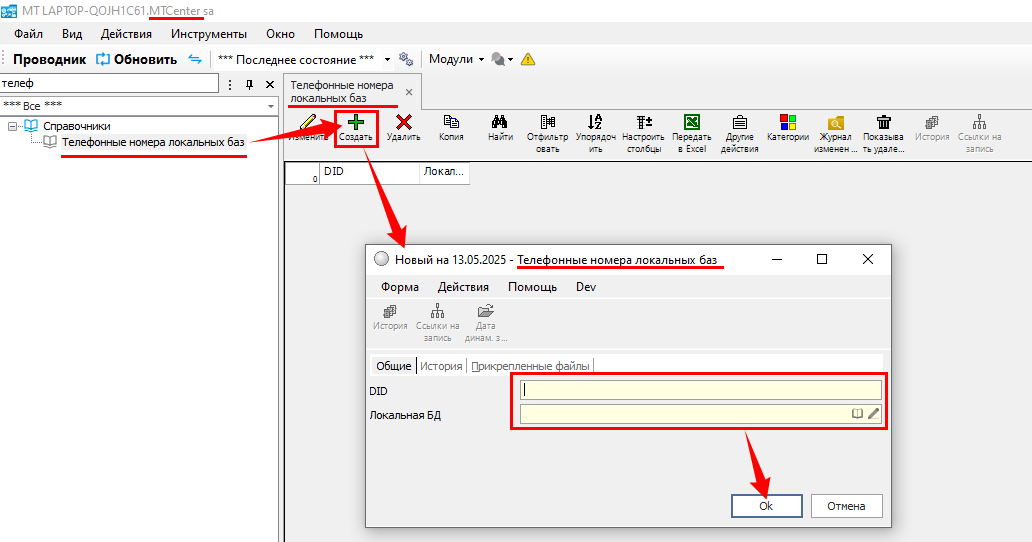Export the table with Передать в Excel

pos(691,123)
